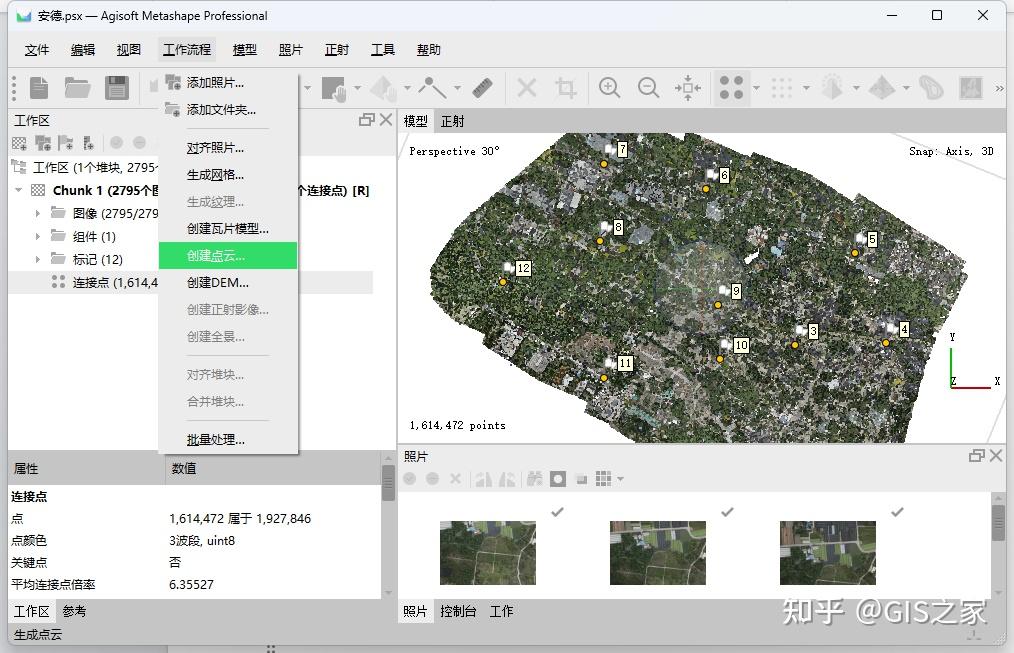Screen dimensions: 1014x653
Task: Click the New document icon in toolbar
Action: tap(39, 88)
